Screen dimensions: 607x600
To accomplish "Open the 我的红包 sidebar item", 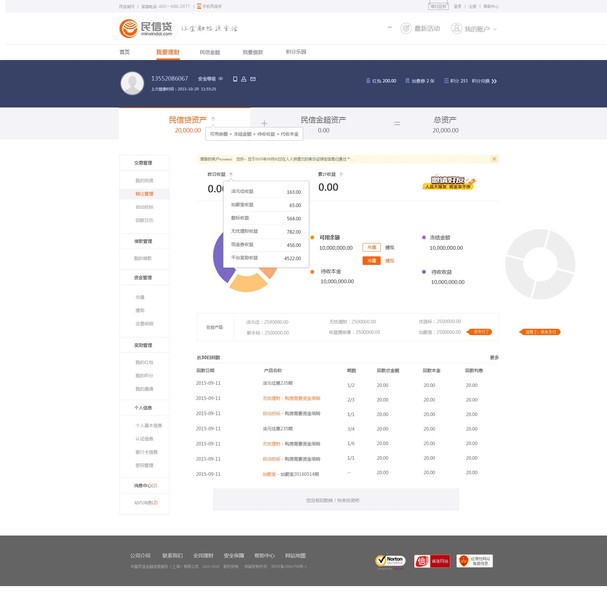I will 144,362.
